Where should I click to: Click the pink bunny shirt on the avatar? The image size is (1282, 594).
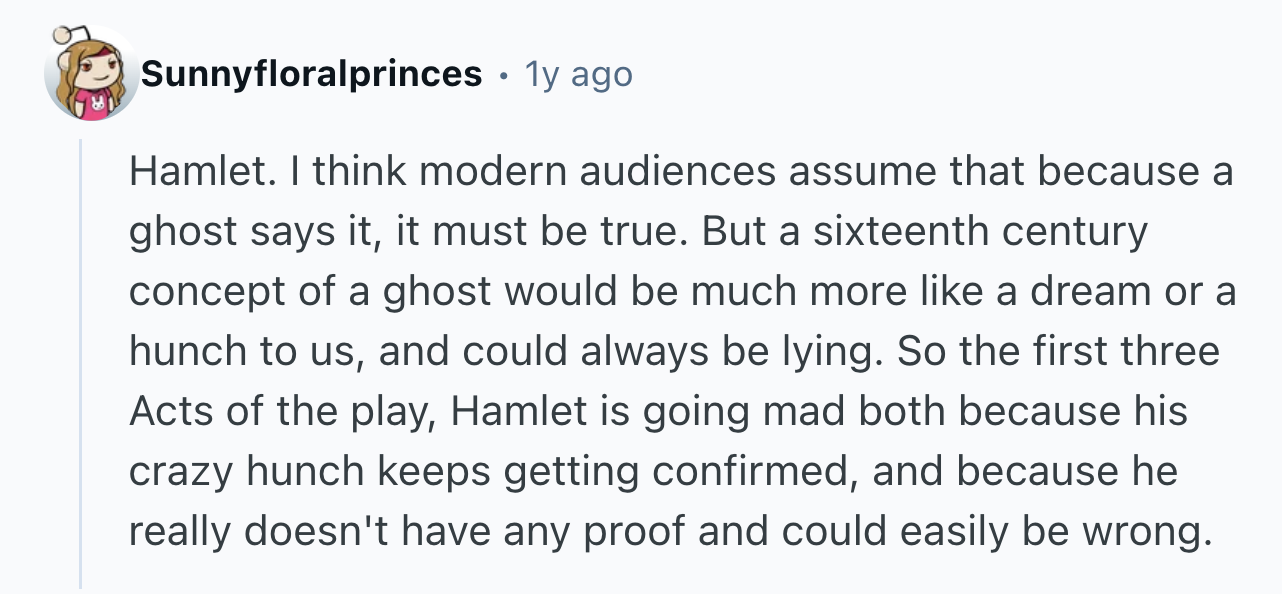click(x=98, y=104)
